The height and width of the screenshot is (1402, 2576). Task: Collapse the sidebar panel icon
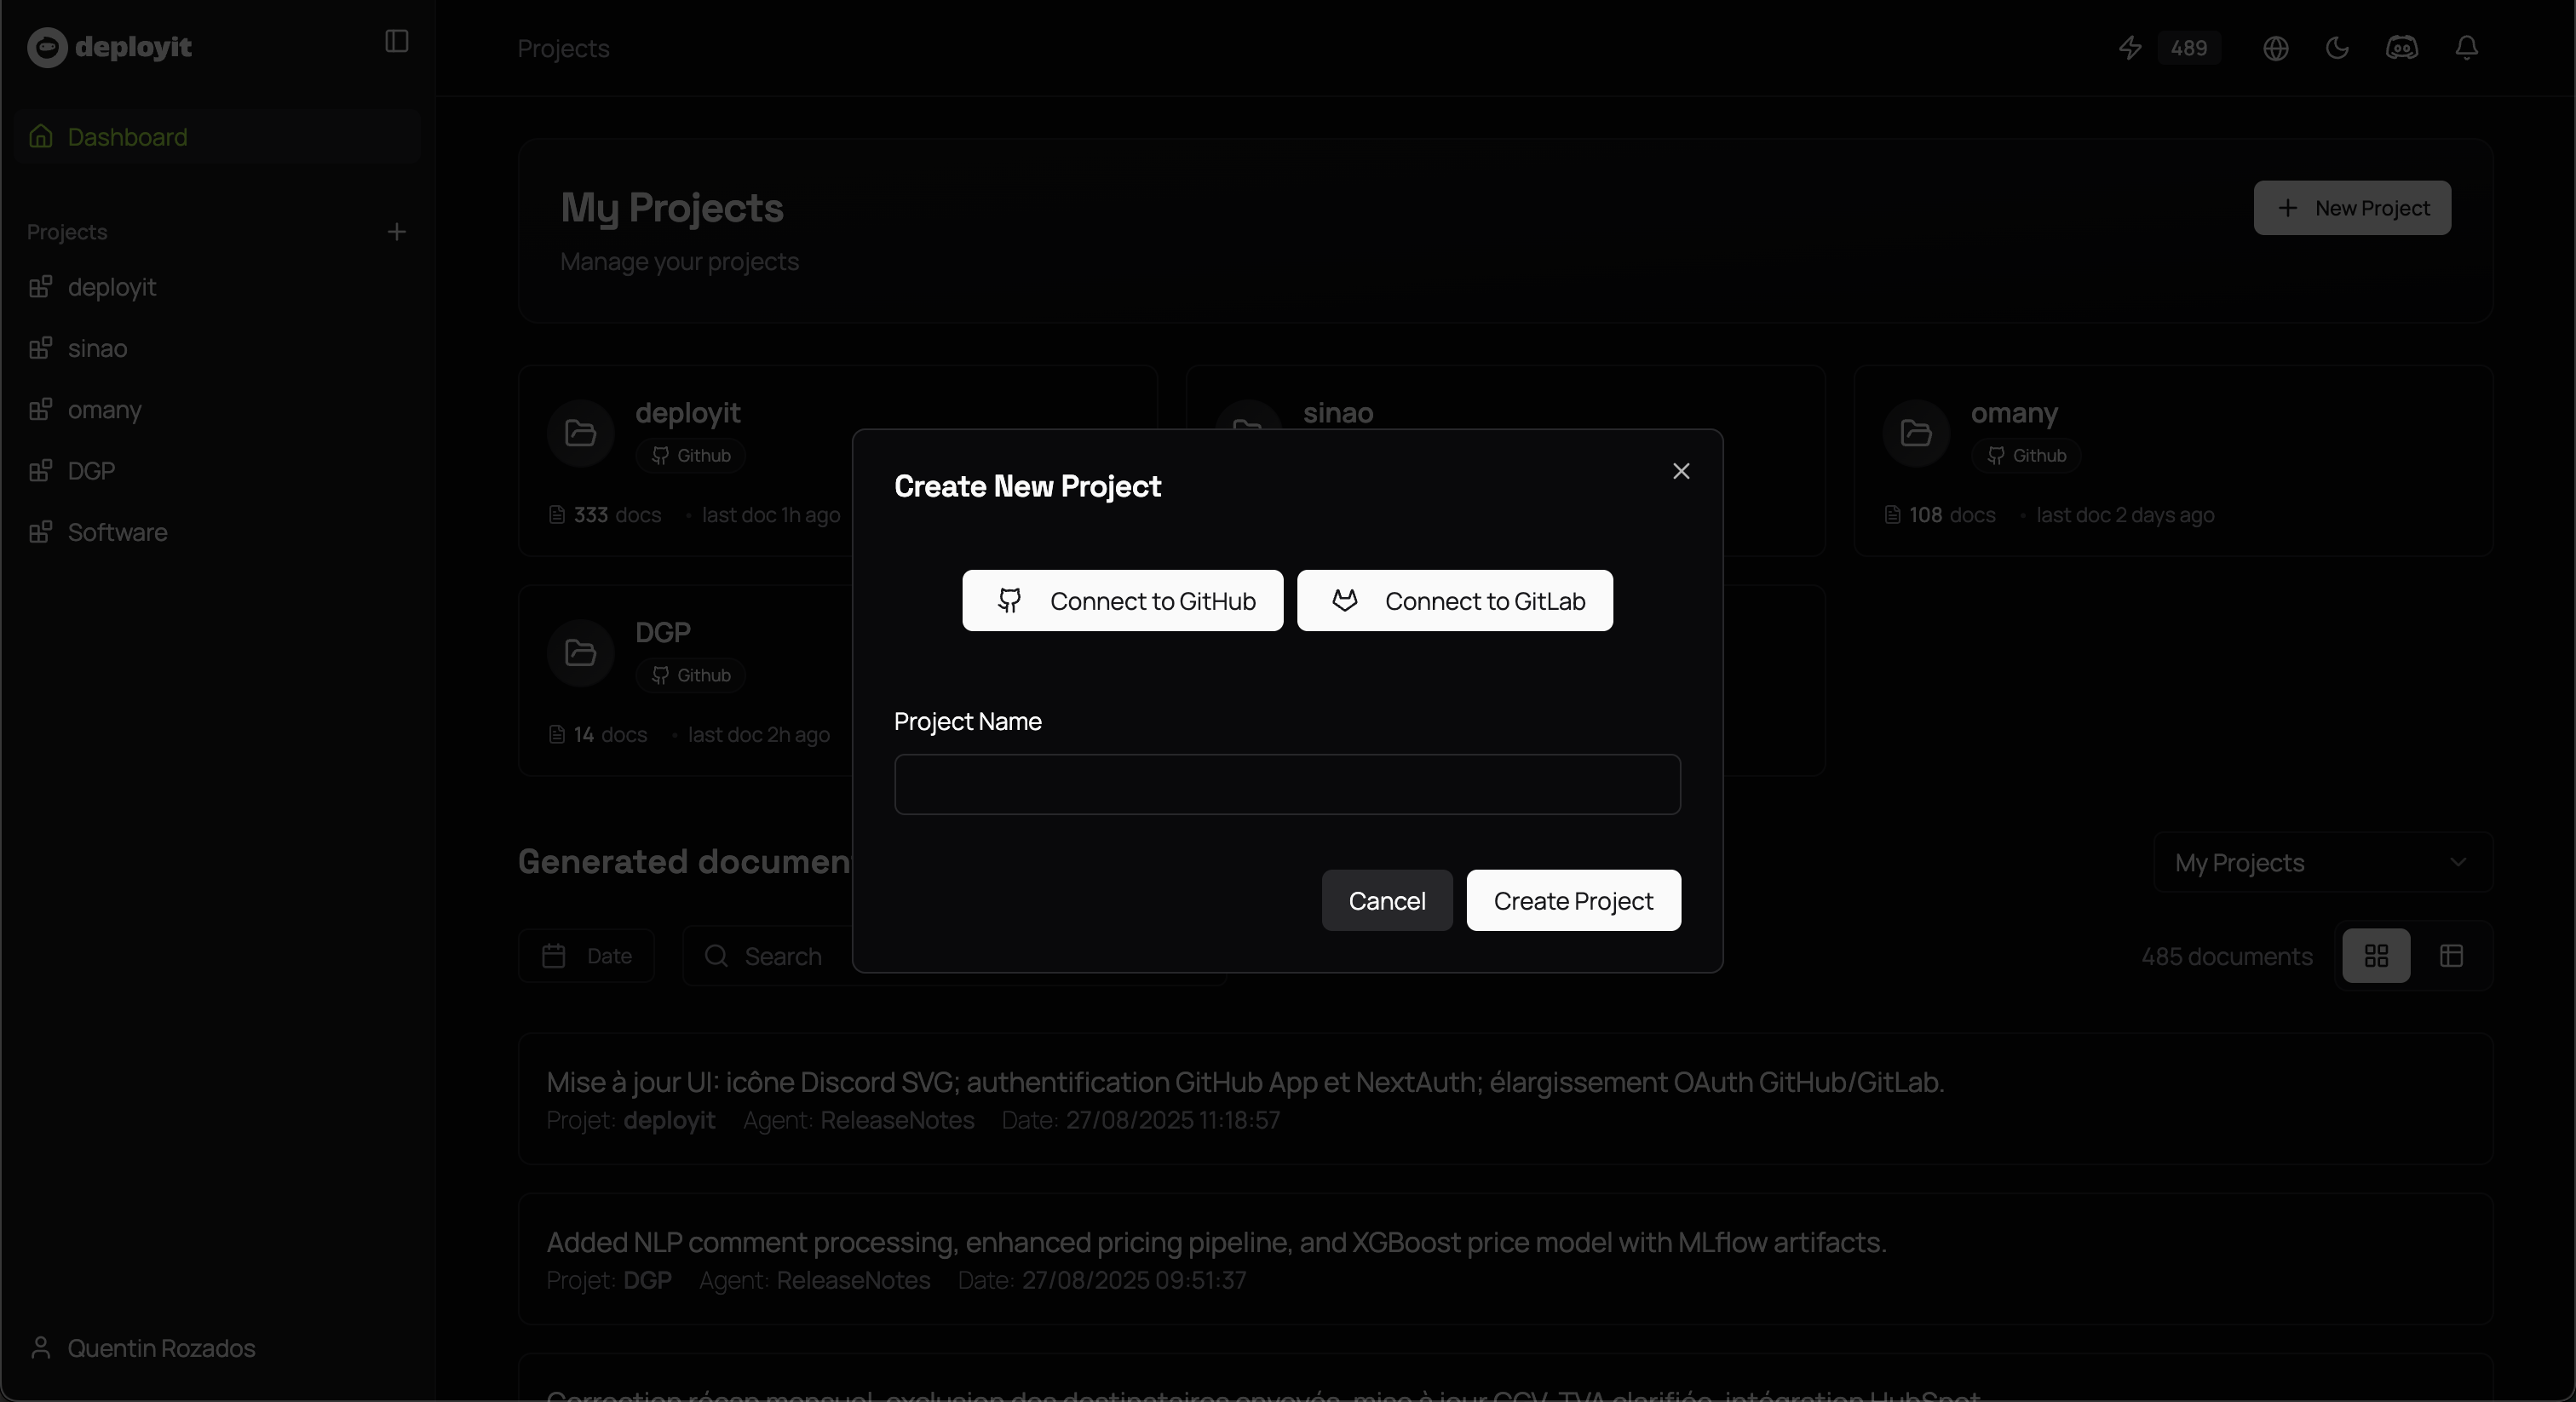396,41
